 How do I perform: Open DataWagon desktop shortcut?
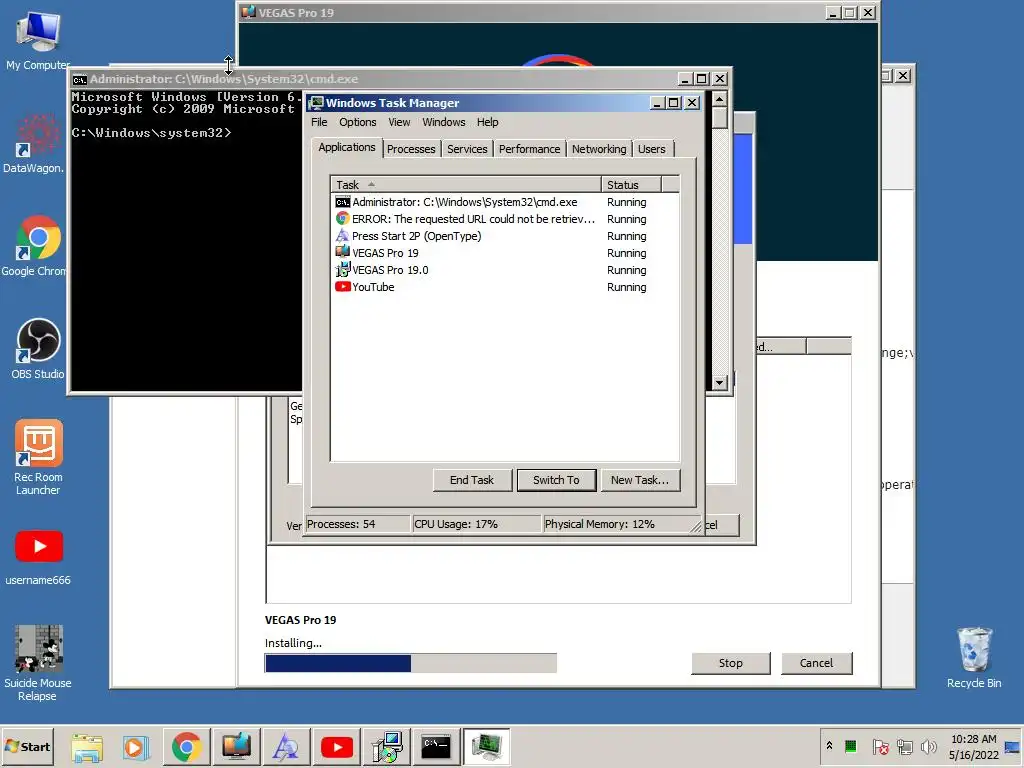tap(34, 144)
